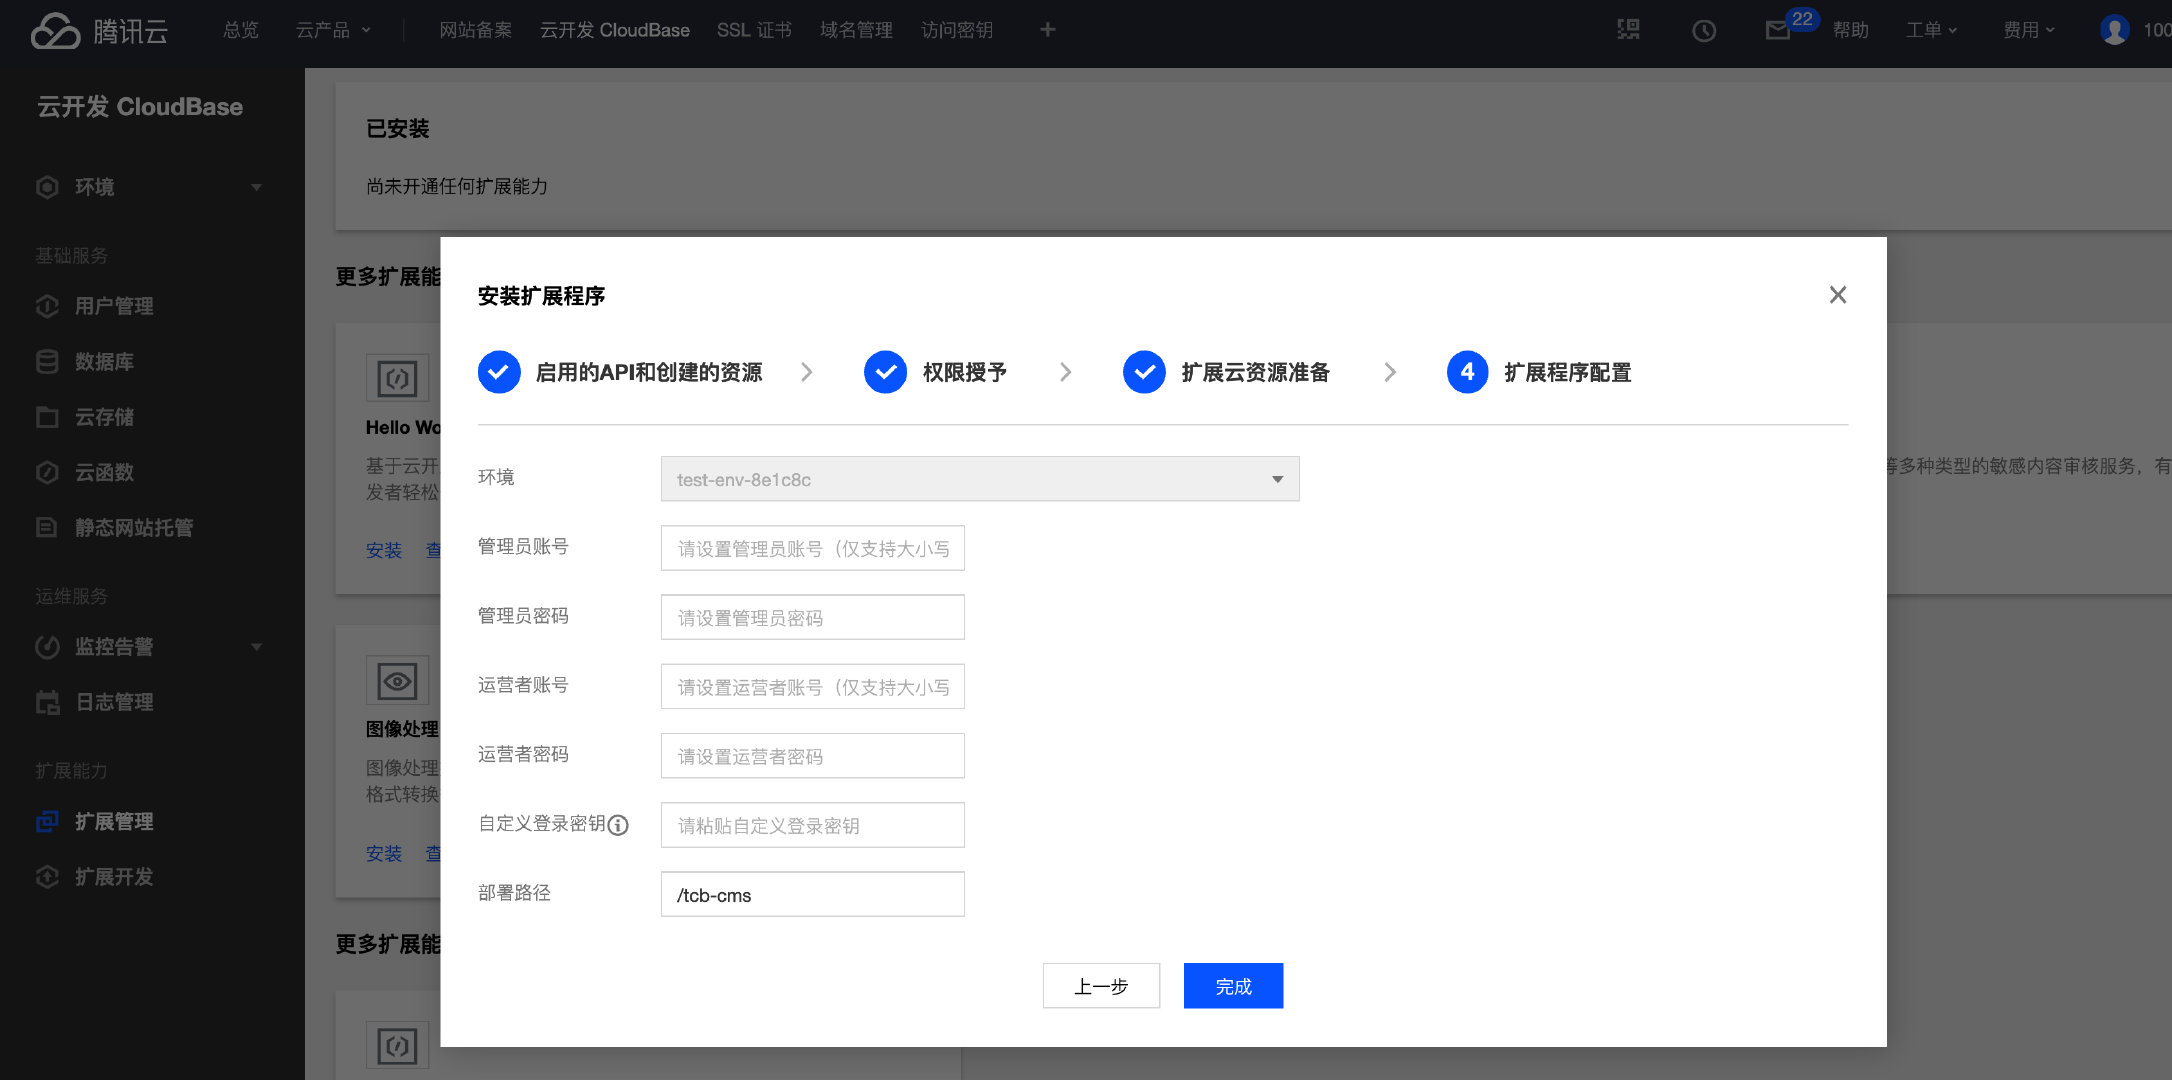The width and height of the screenshot is (2172, 1080).
Task: Click the 管理员账号 input field
Action: 812,548
